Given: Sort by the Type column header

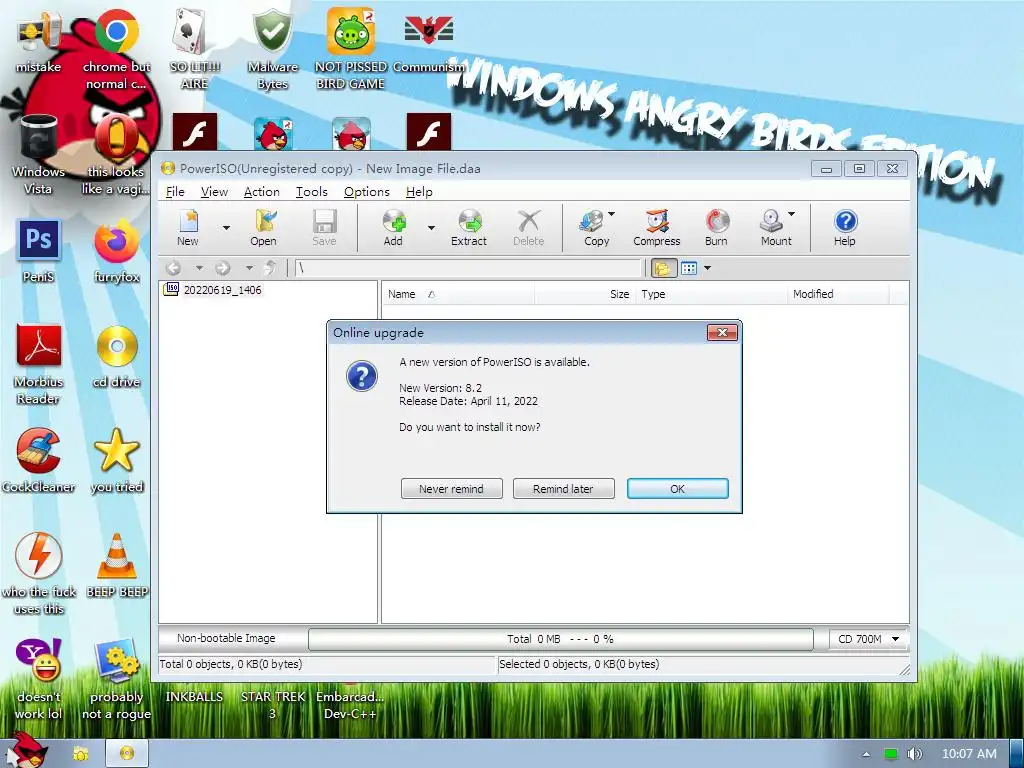Looking at the screenshot, I should (711, 294).
